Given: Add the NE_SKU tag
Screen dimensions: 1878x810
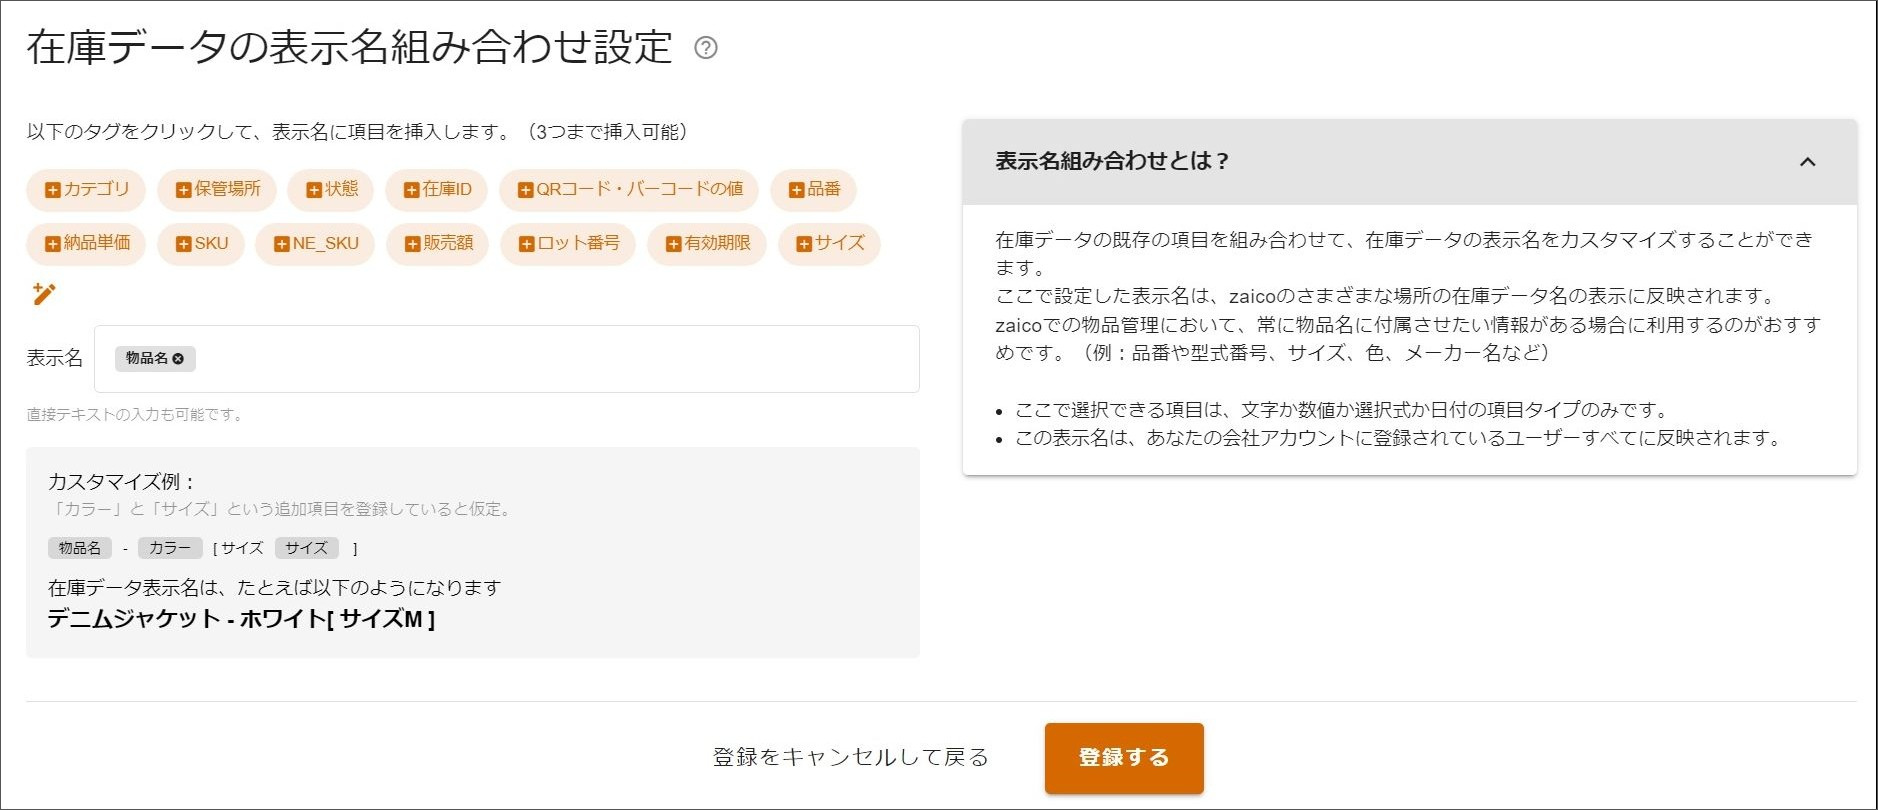Looking at the screenshot, I should click(x=315, y=243).
